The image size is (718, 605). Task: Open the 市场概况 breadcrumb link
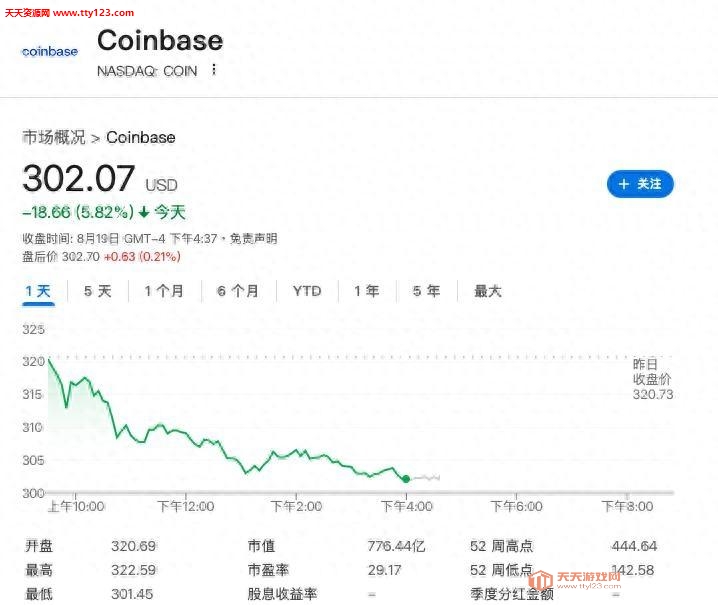[x=54, y=137]
